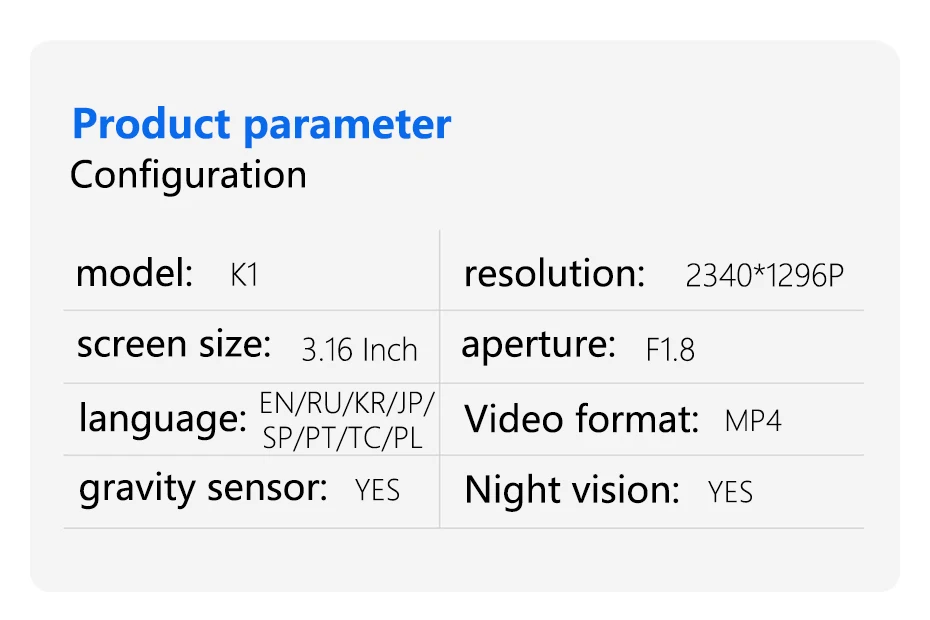This screenshot has height=620, width=930.
Task: Click the blue Product parameter heading
Action: coord(261,125)
